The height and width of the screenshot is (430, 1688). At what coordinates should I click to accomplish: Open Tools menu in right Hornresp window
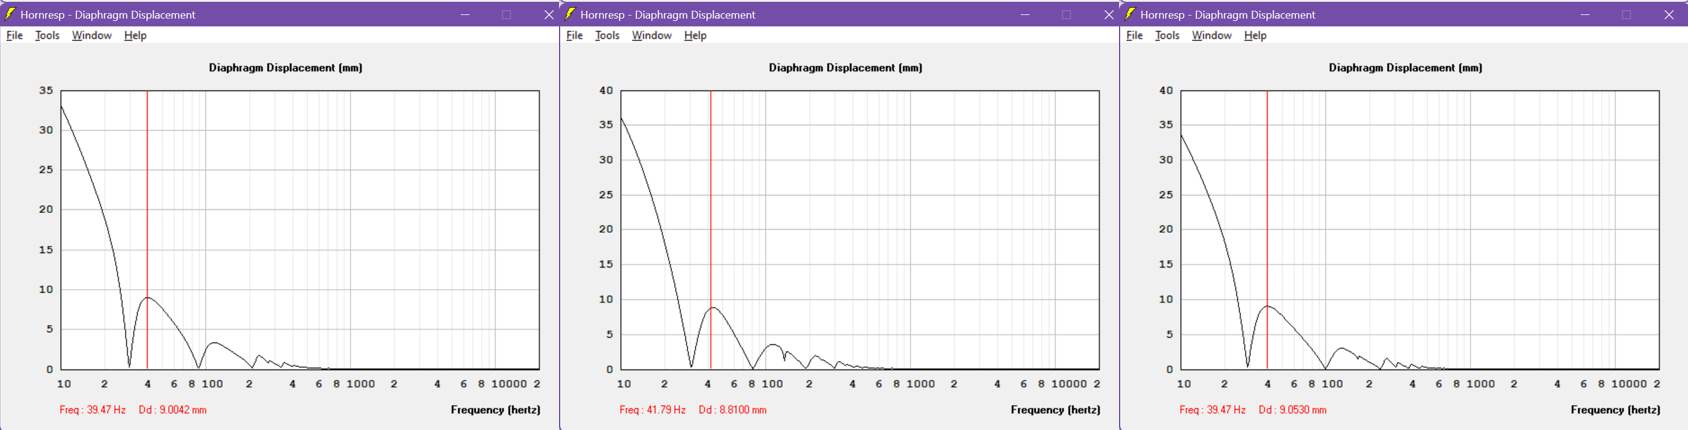(x=1167, y=35)
